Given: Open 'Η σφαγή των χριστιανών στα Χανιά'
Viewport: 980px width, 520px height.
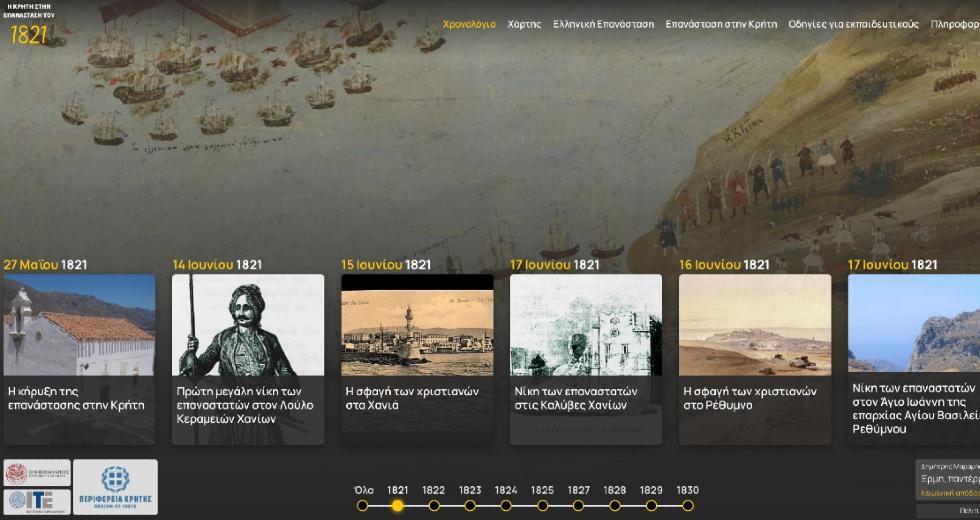Looking at the screenshot, I should 412,398.
